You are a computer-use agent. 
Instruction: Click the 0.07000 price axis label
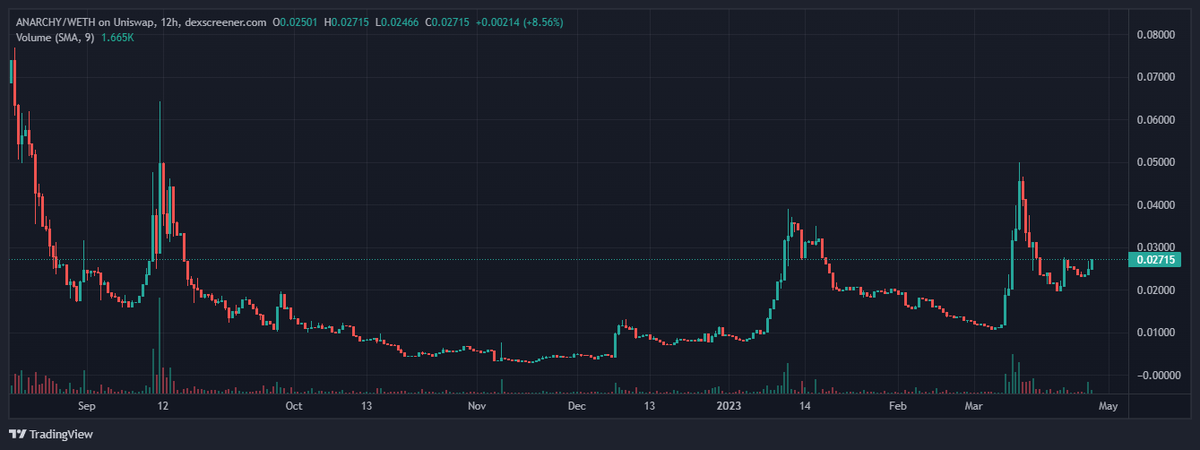point(1155,77)
